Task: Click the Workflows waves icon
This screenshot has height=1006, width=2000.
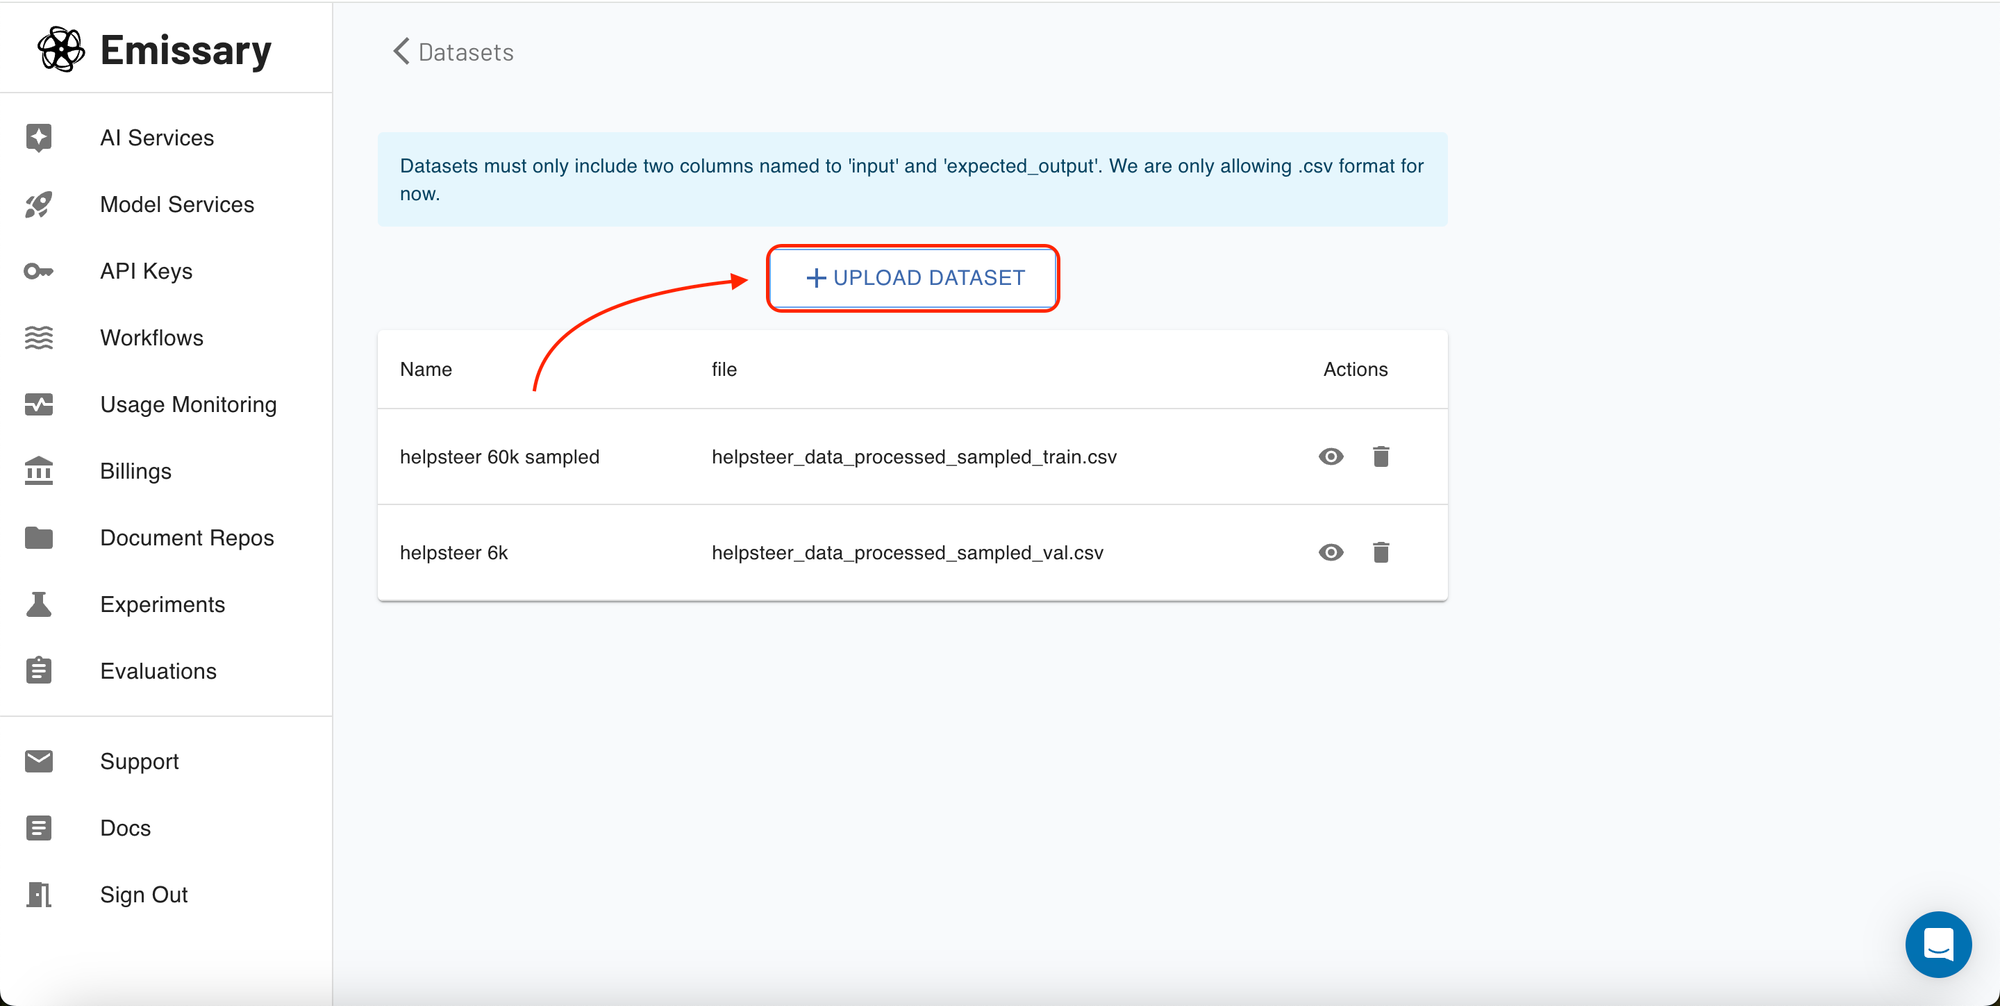Action: tap(39, 338)
